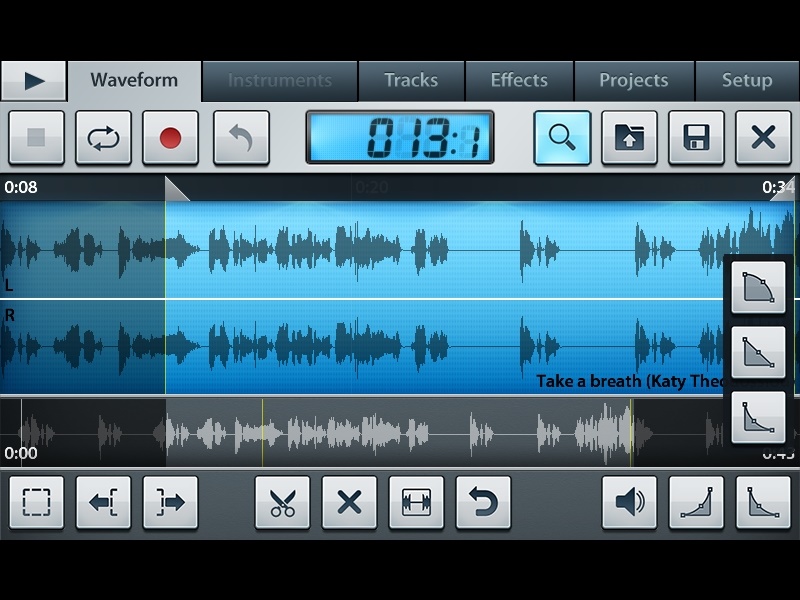
Task: Open the Effects tab
Action: tap(519, 81)
